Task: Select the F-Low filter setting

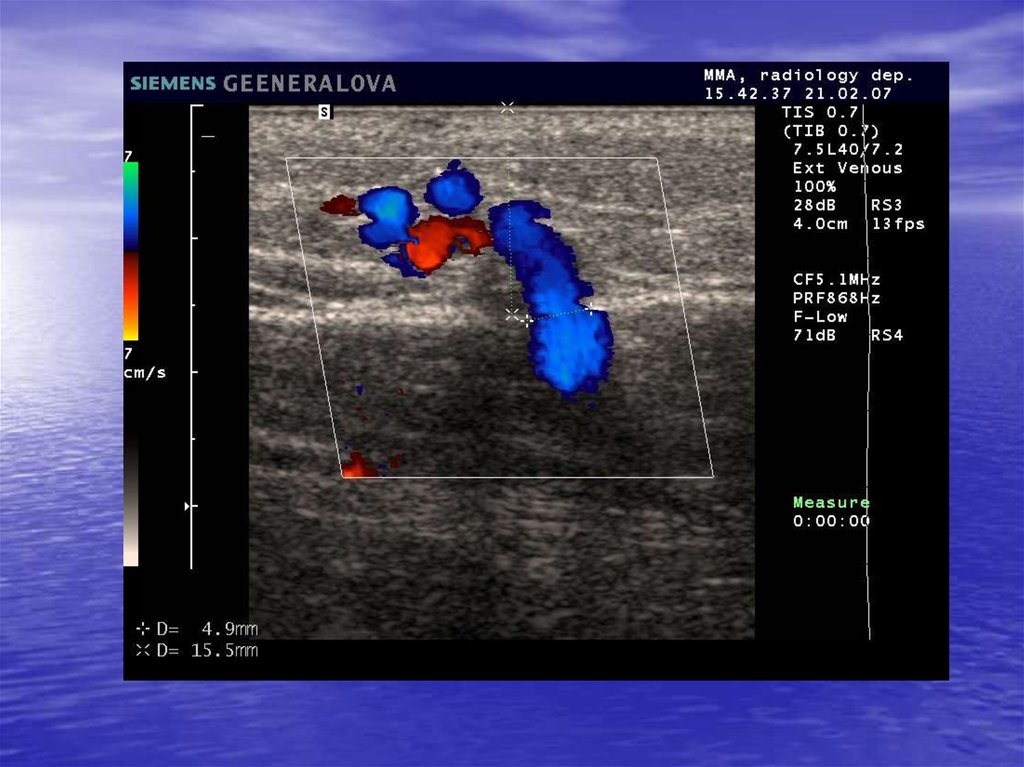Action: pos(820,317)
